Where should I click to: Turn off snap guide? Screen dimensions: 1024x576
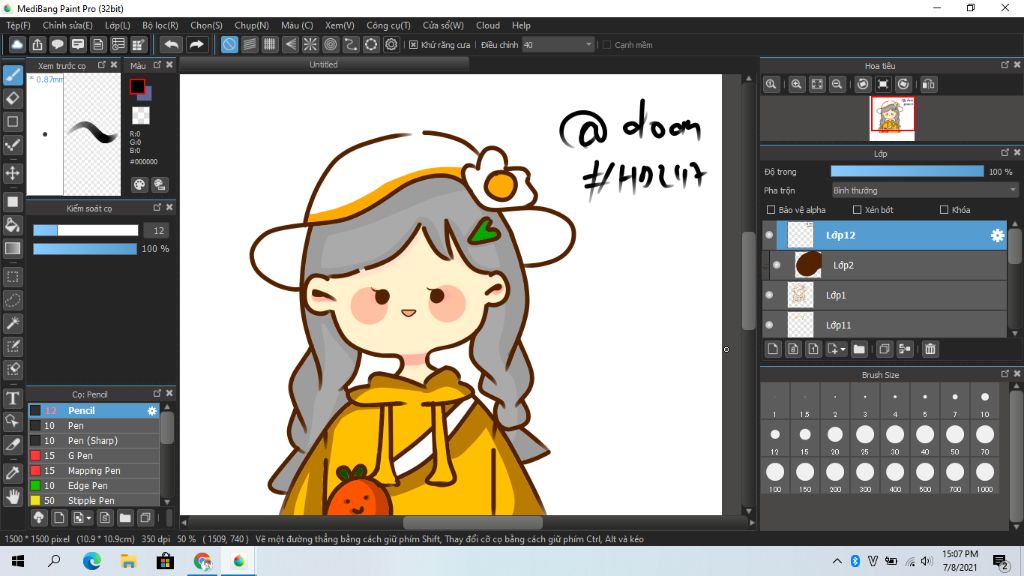229,44
